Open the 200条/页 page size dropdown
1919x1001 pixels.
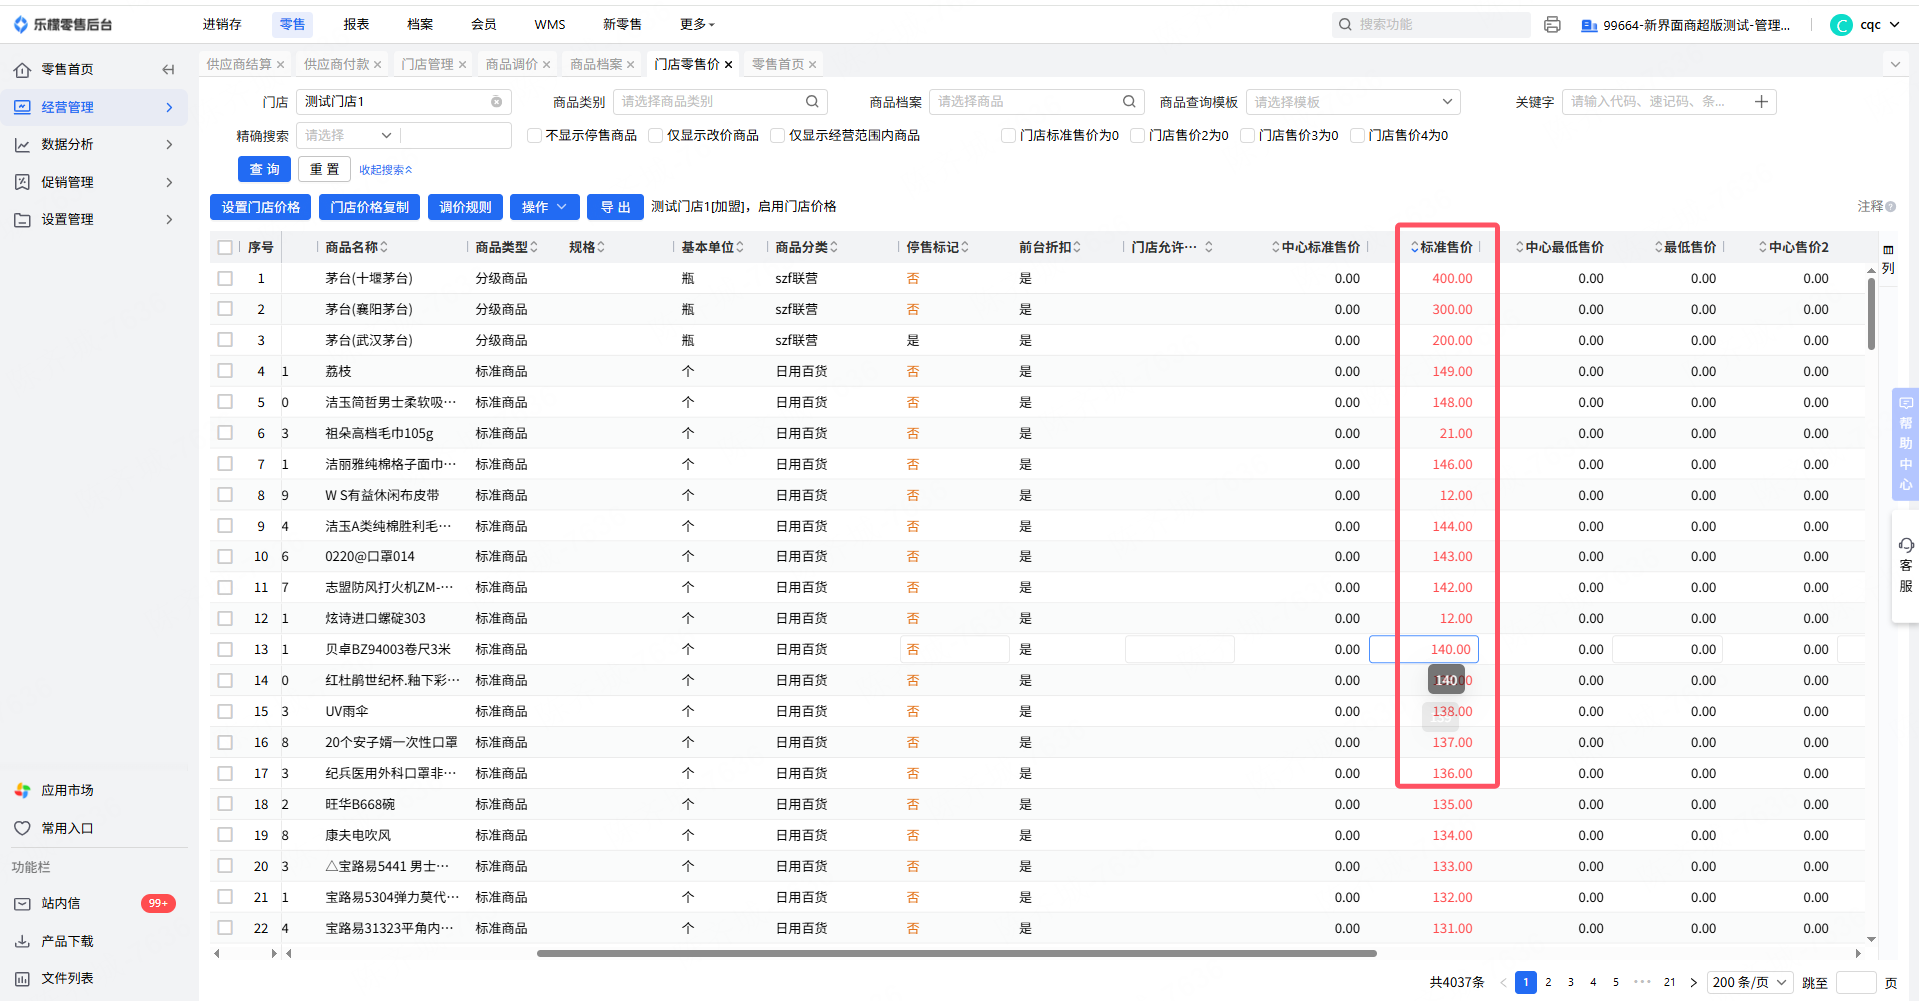pyautogui.click(x=1750, y=983)
